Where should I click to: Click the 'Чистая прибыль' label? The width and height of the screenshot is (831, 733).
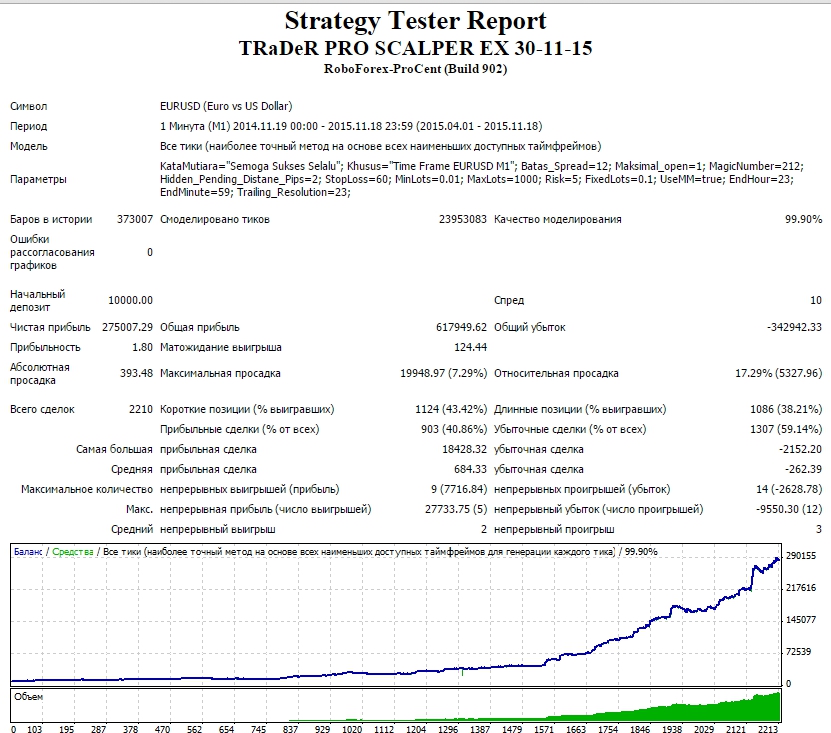pyautogui.click(x=50, y=328)
